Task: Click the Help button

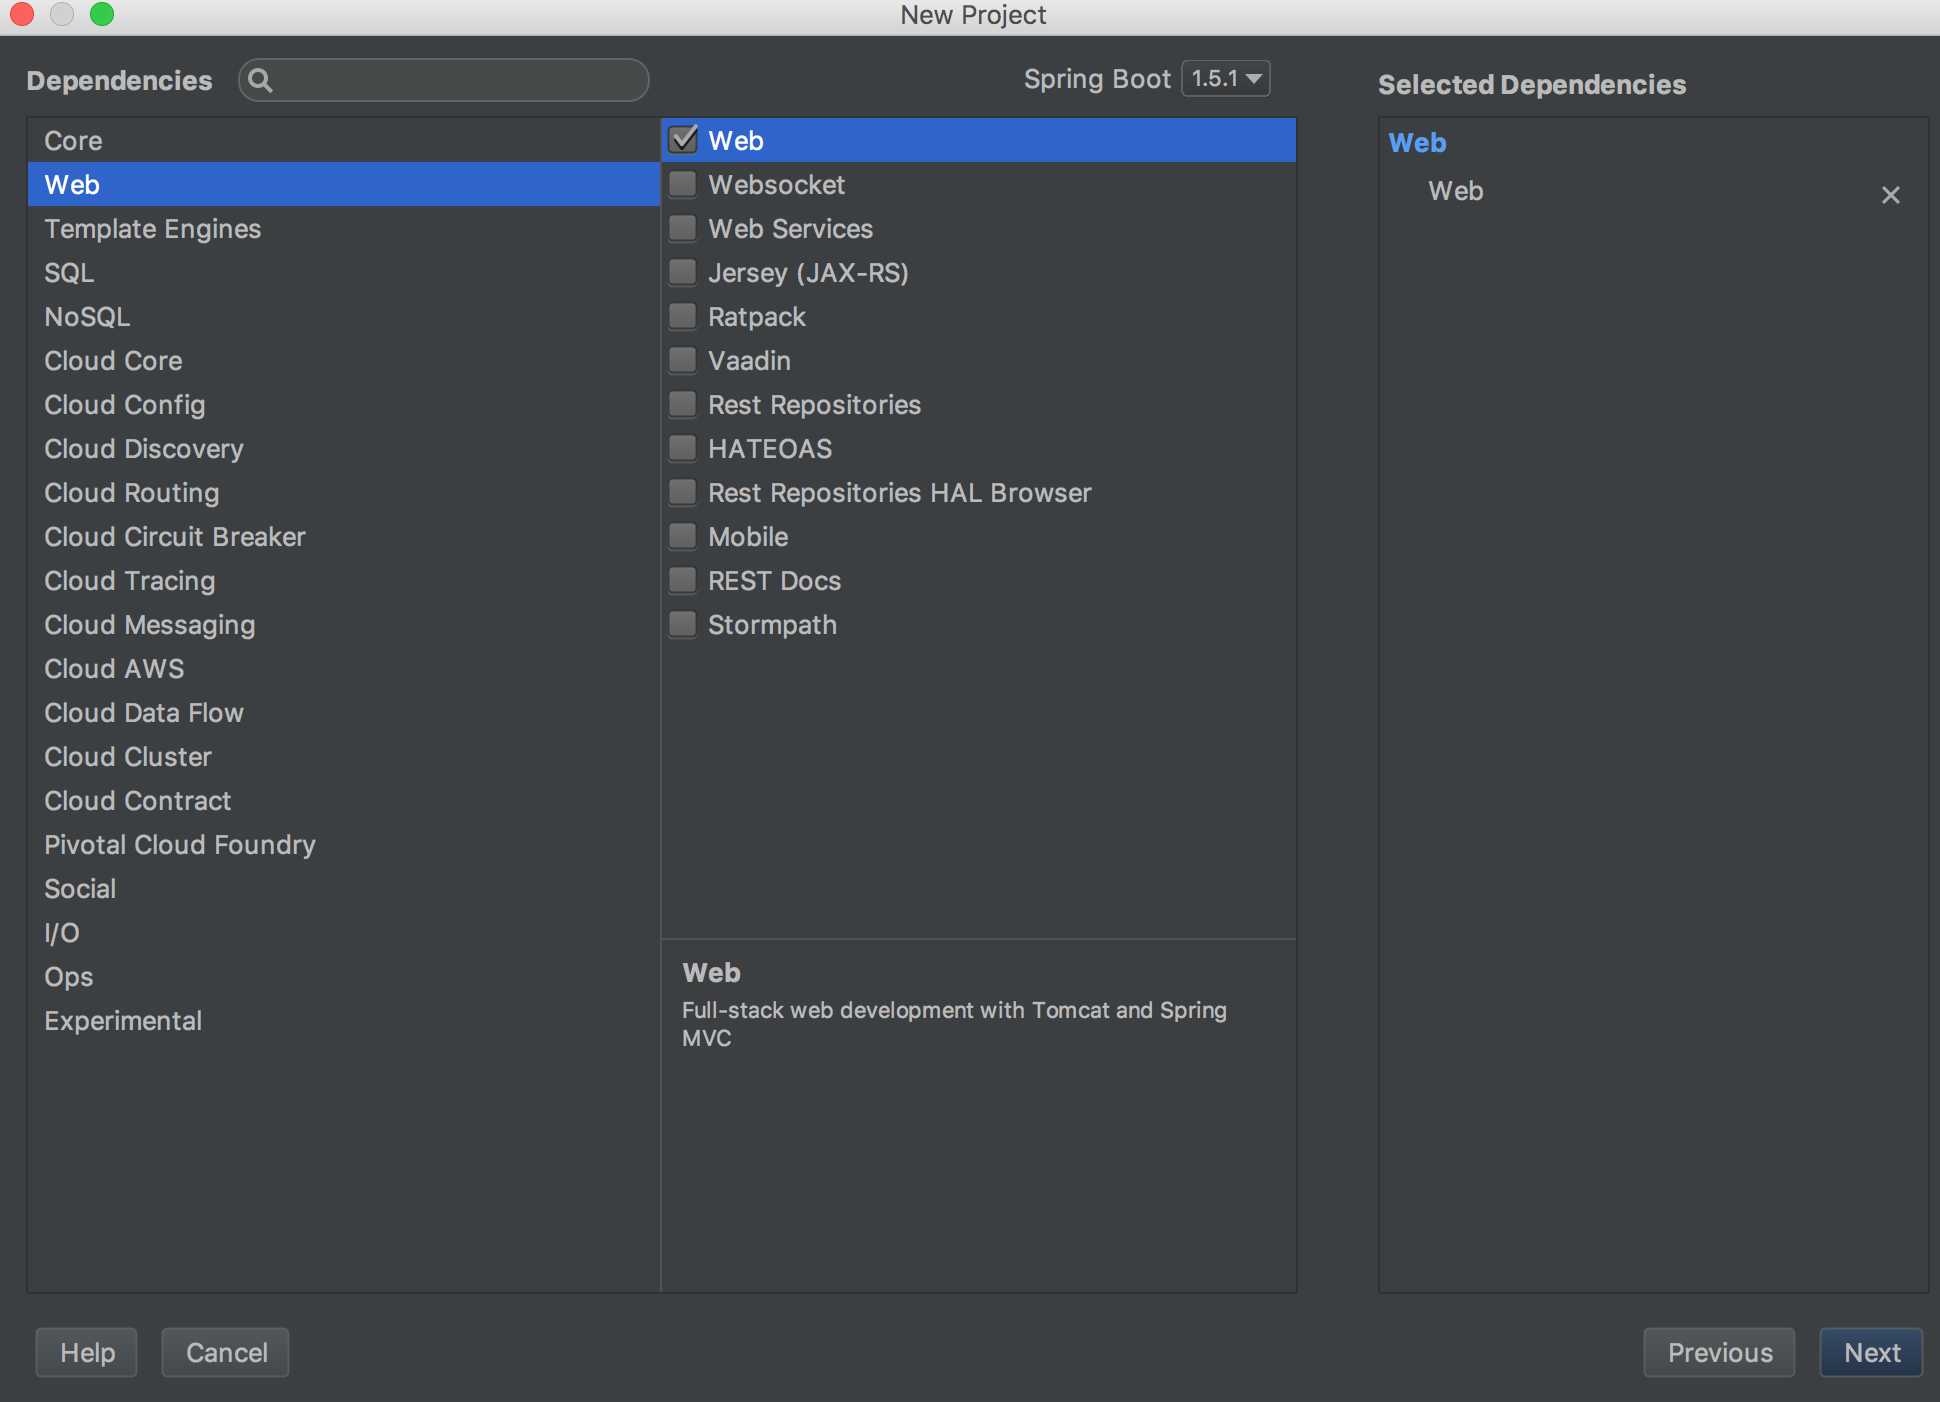Action: click(x=87, y=1352)
